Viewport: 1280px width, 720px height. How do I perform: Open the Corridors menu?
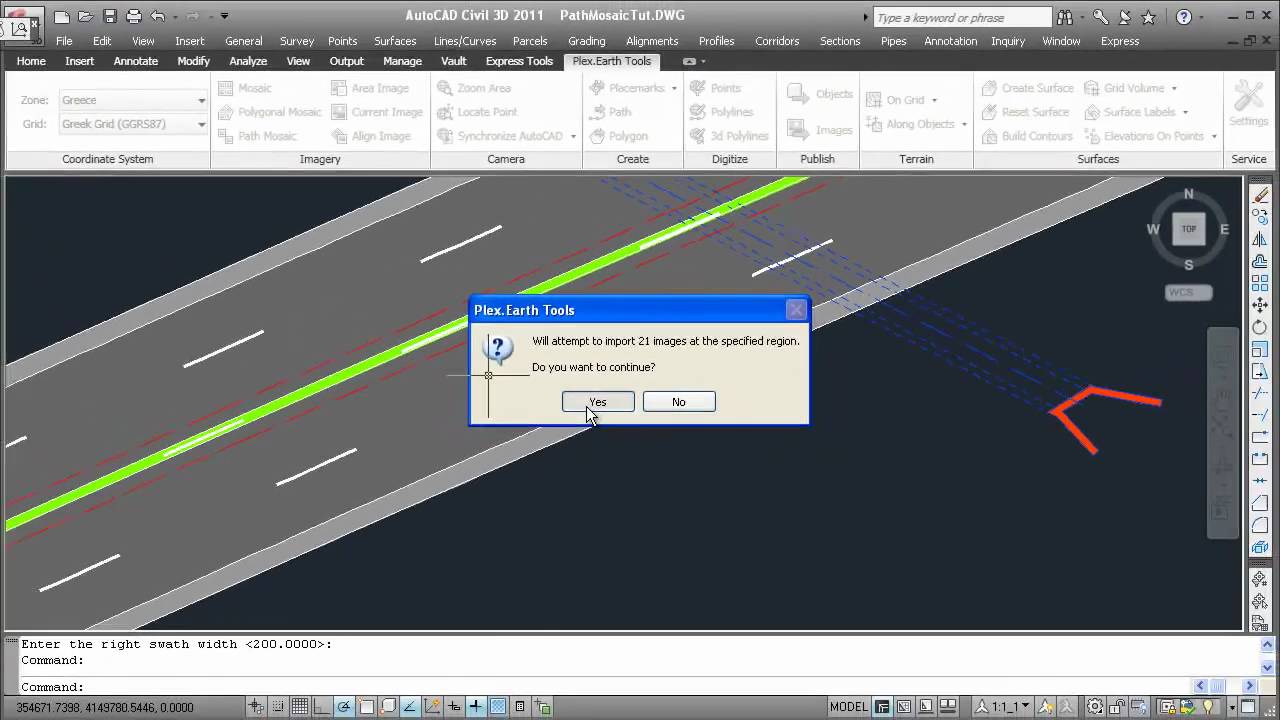pyautogui.click(x=777, y=41)
